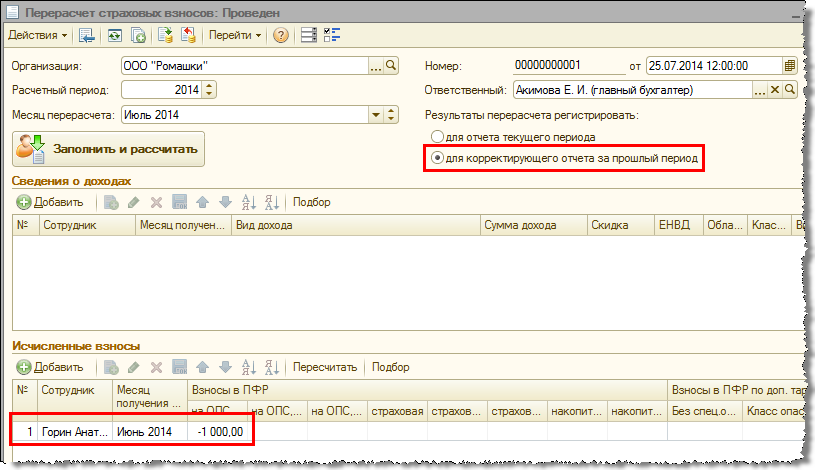815x470 pixels.
Task: Click the magnifier icon in Организация field
Action: [391, 66]
